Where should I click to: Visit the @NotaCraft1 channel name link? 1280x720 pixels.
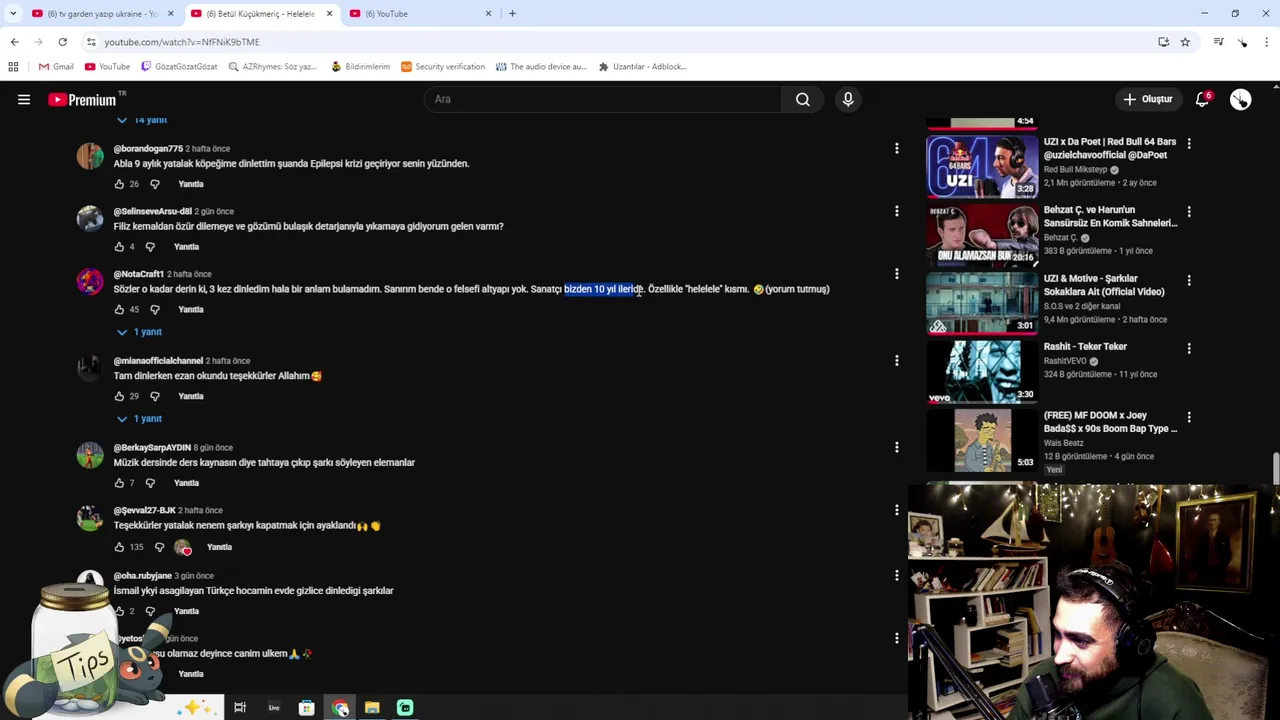[x=138, y=274]
